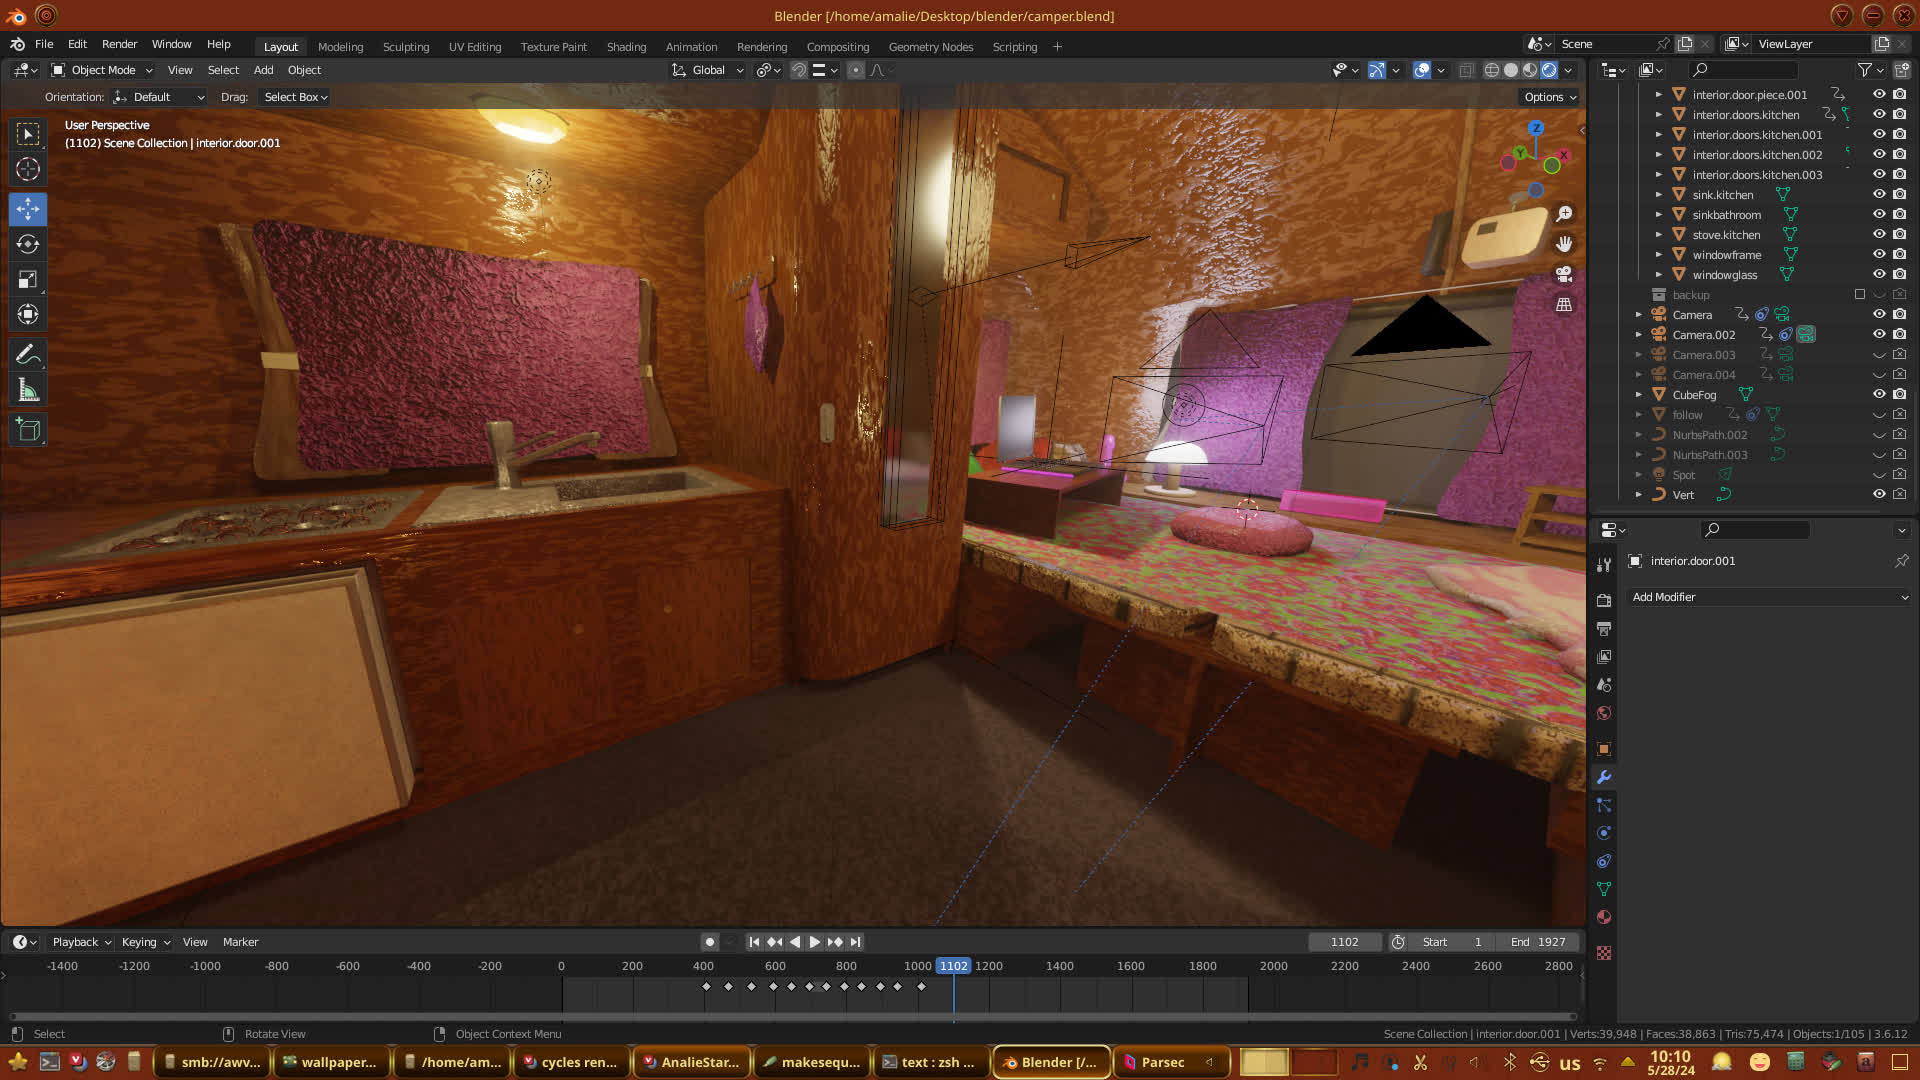Open the Render menu
Screen dimensions: 1920x1080
119,44
